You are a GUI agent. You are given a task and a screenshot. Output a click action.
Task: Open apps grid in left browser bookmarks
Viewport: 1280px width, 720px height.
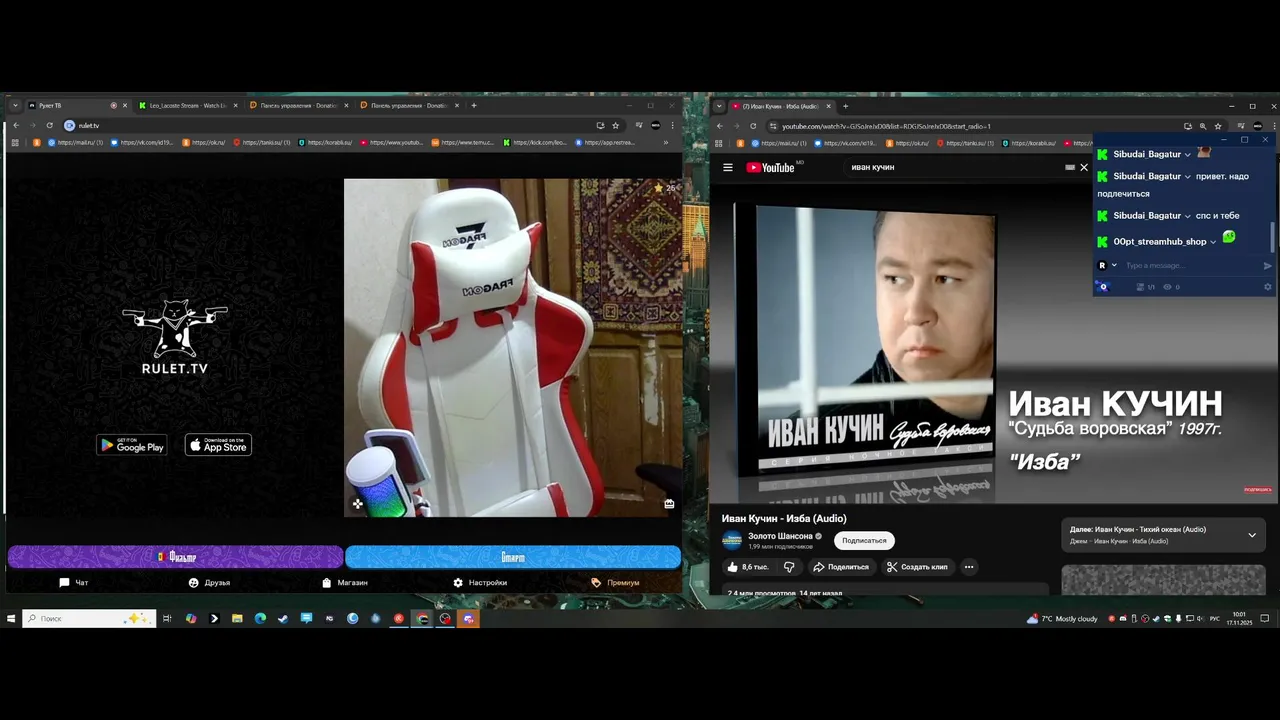coord(15,142)
